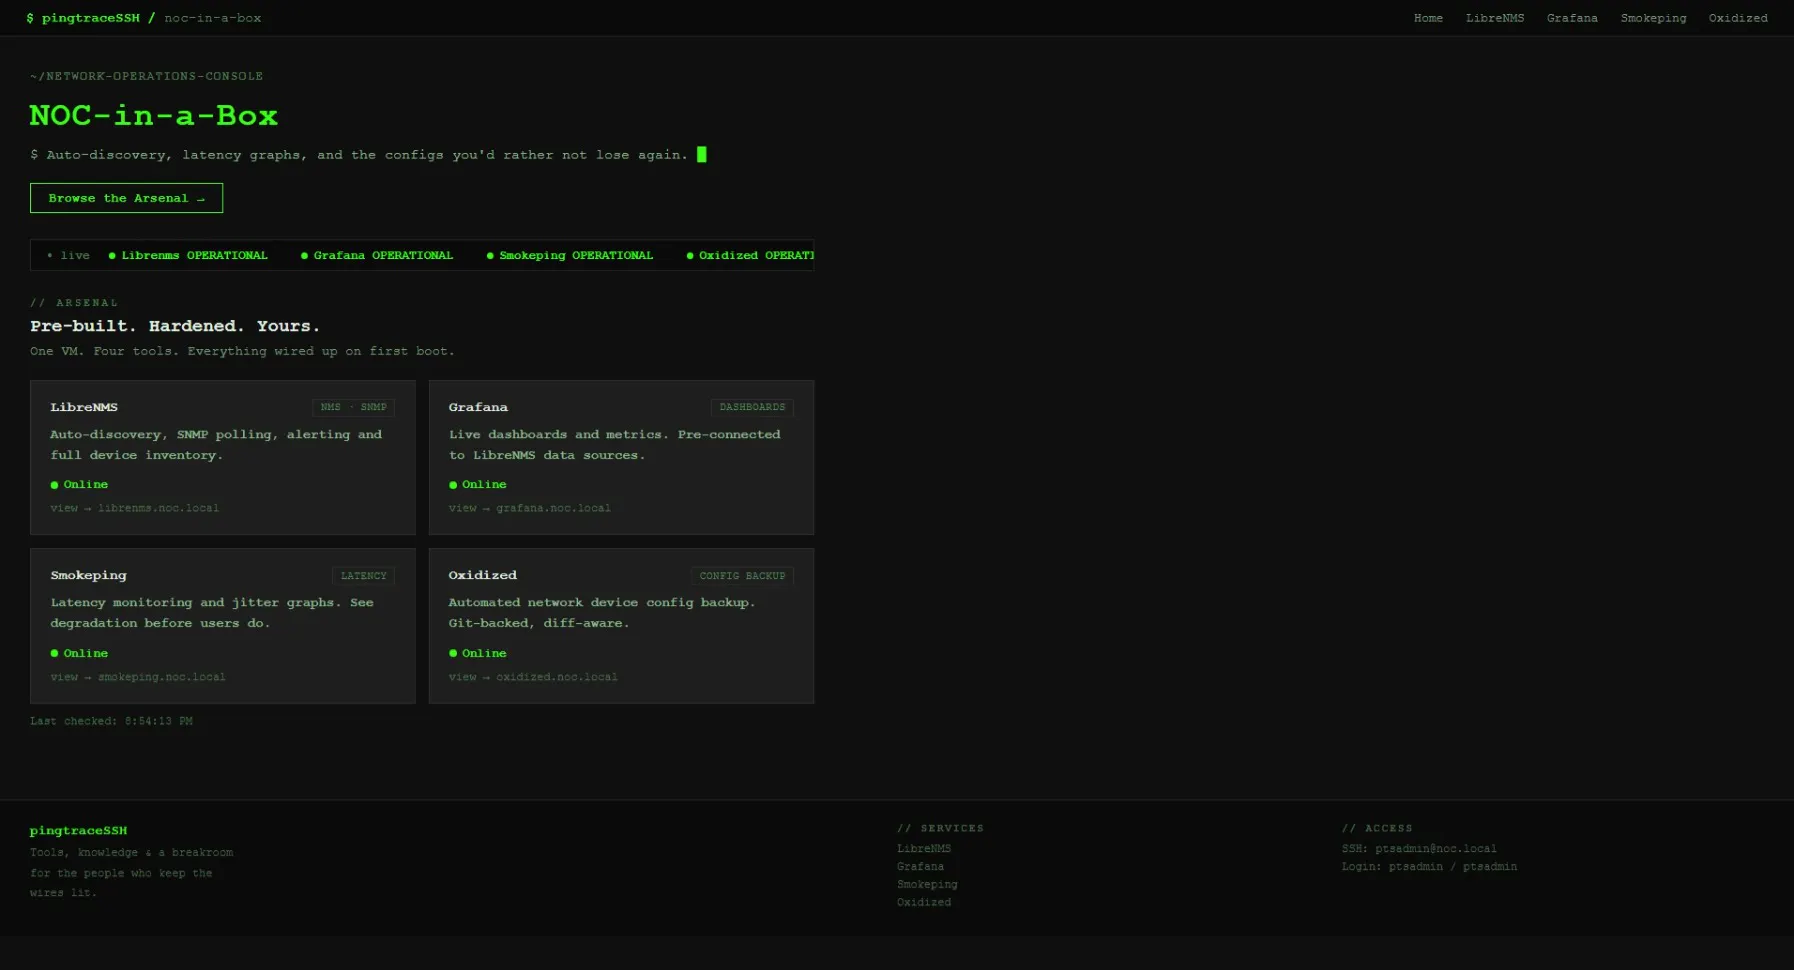
Task: Click the Smokeping OPERATIONAL ticker entry
Action: click(570, 256)
